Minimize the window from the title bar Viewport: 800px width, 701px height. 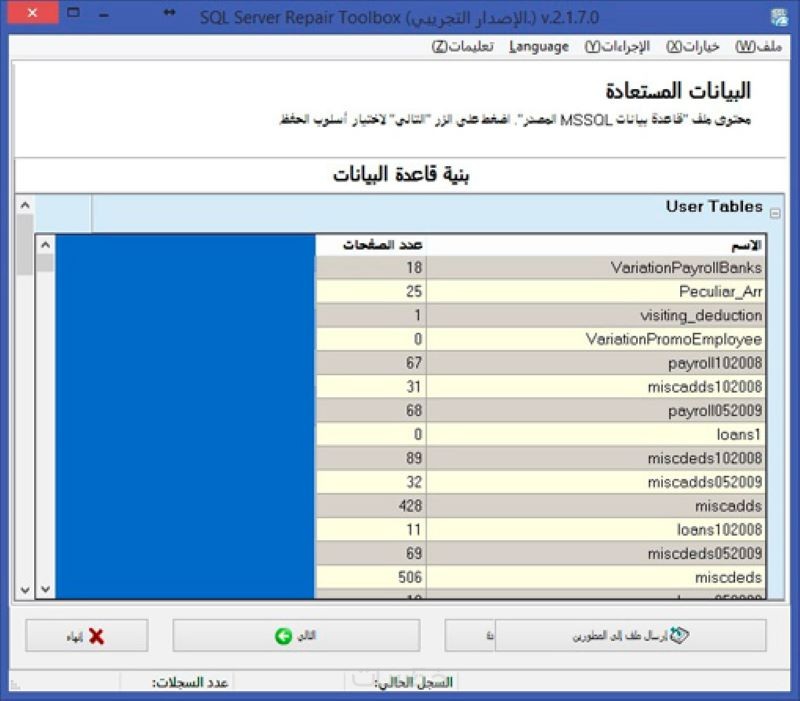tap(104, 15)
